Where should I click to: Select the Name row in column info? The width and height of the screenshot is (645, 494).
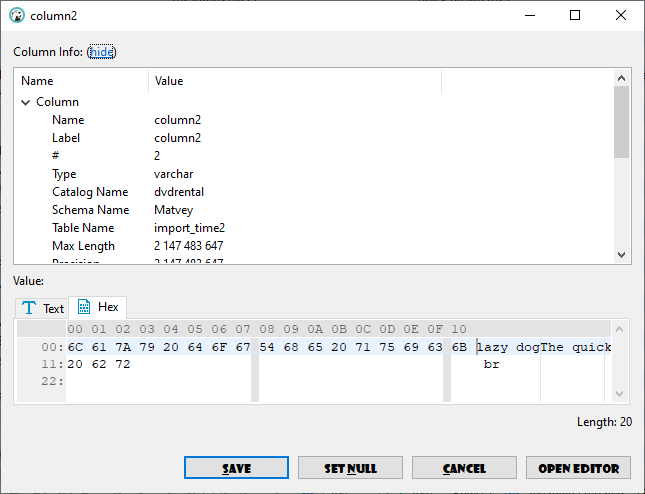[x=314, y=120]
